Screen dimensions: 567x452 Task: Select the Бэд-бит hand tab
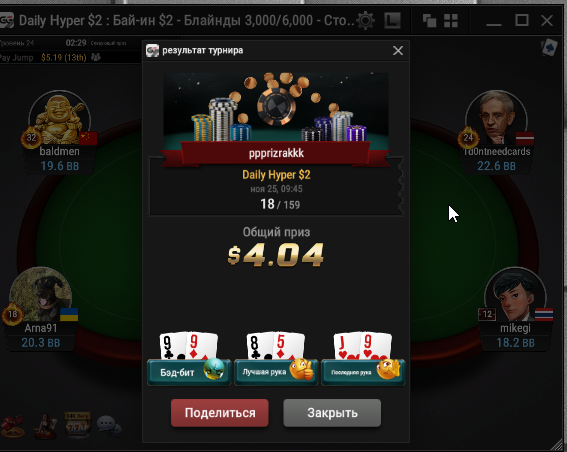point(189,372)
